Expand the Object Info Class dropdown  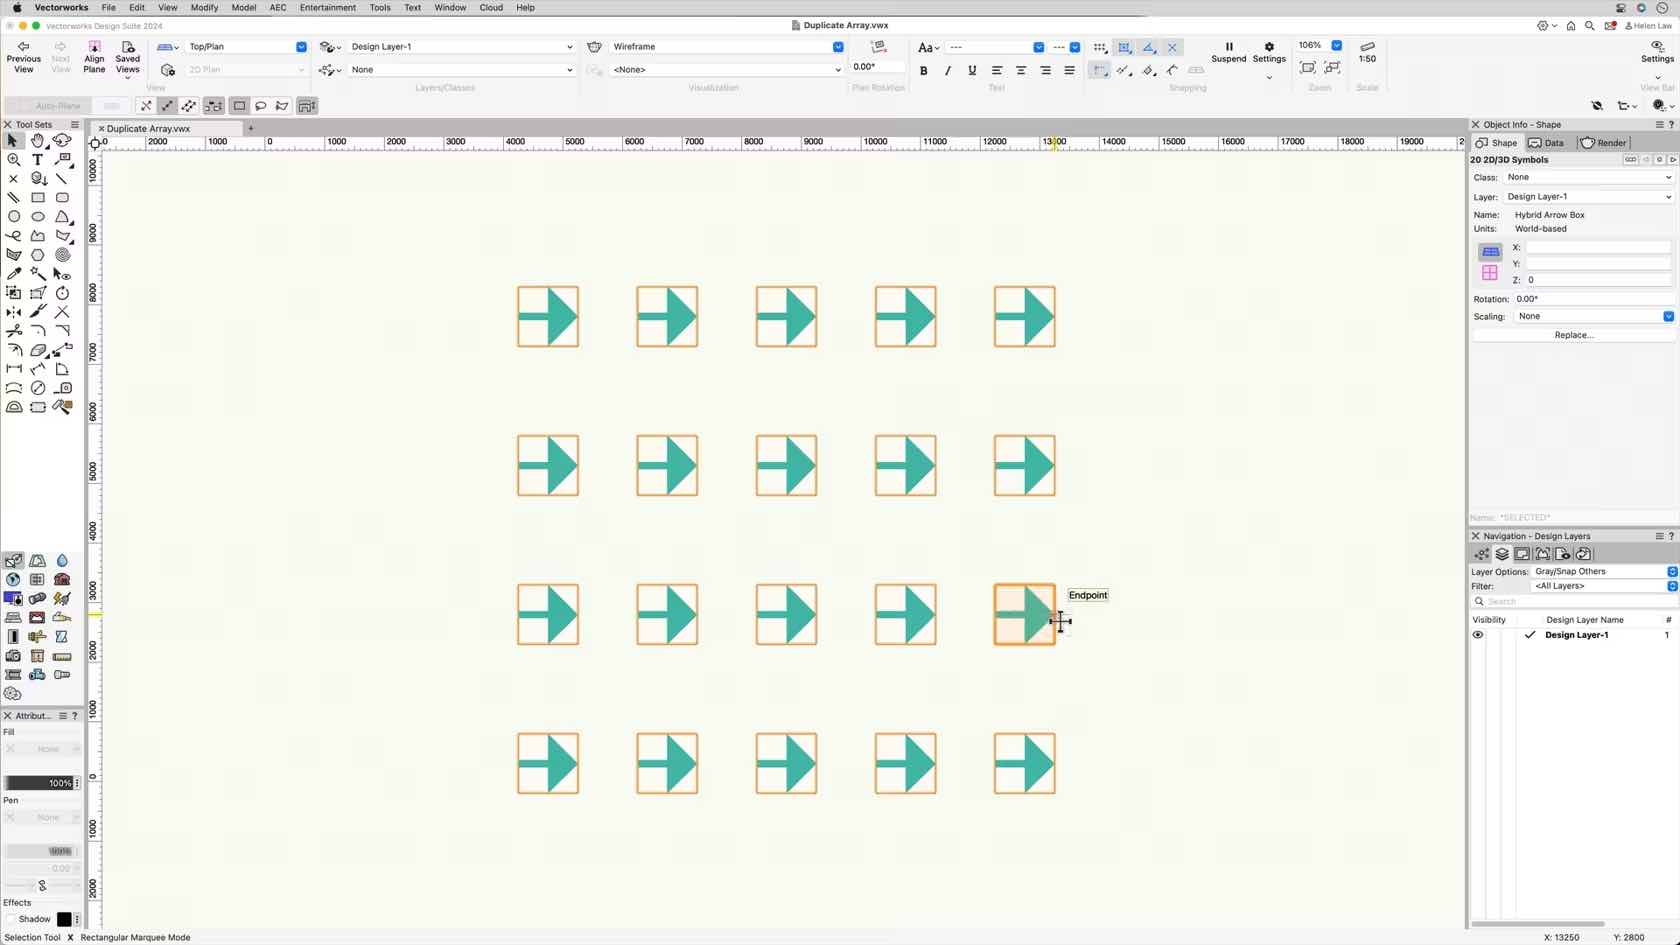click(1589, 177)
